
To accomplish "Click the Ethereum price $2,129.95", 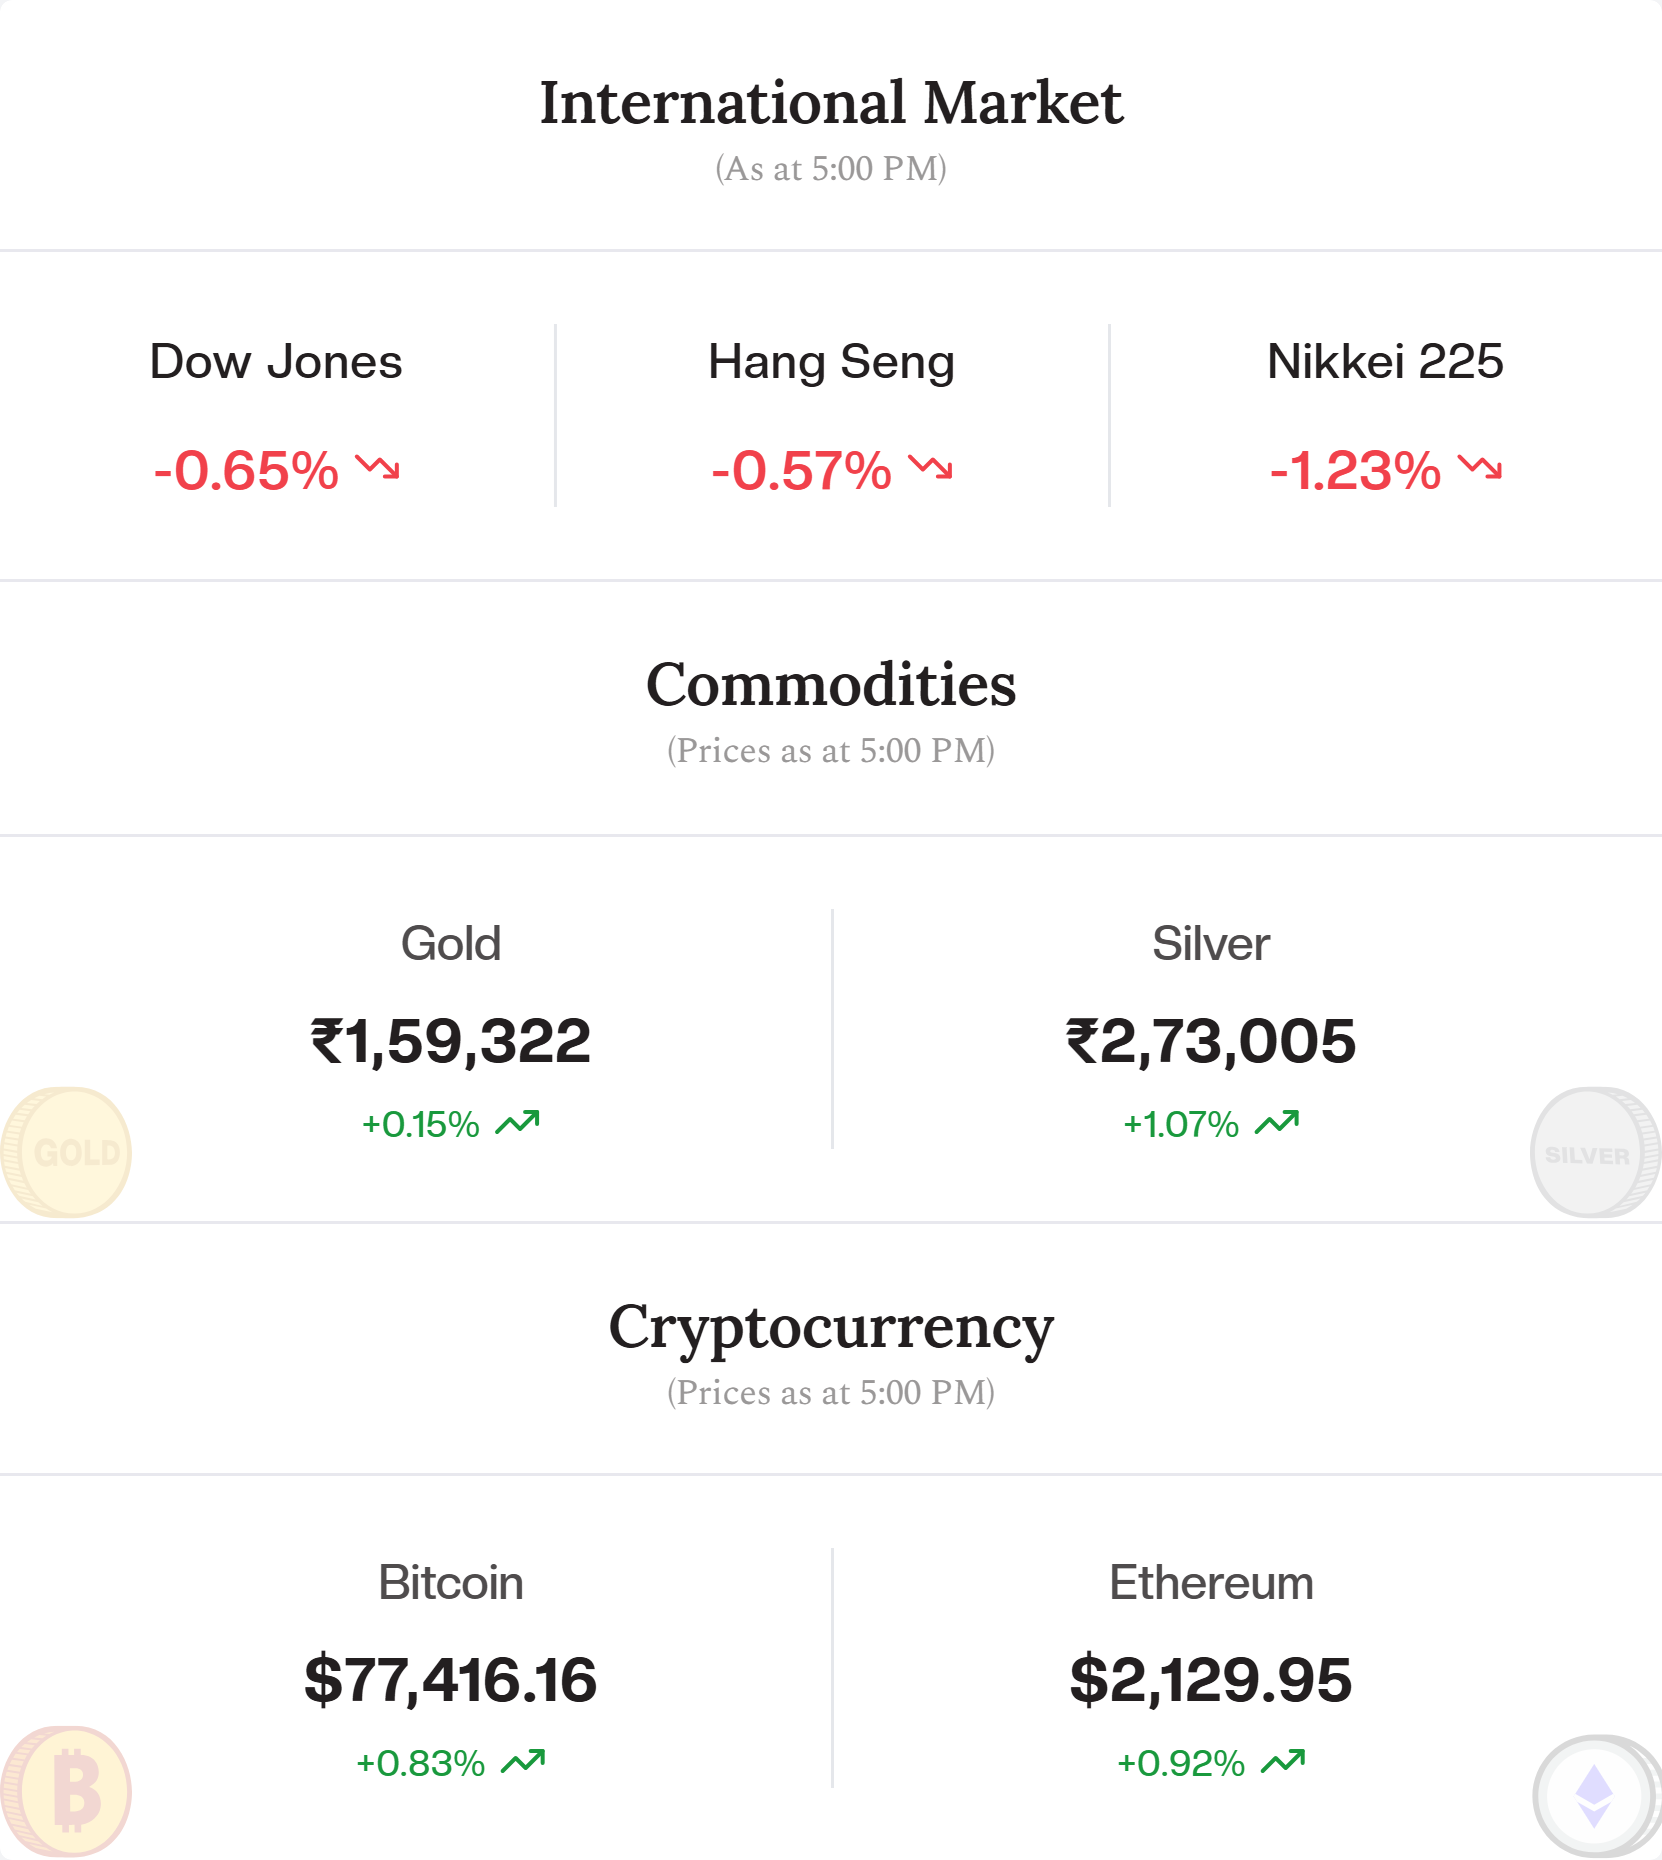I will point(1211,1680).
